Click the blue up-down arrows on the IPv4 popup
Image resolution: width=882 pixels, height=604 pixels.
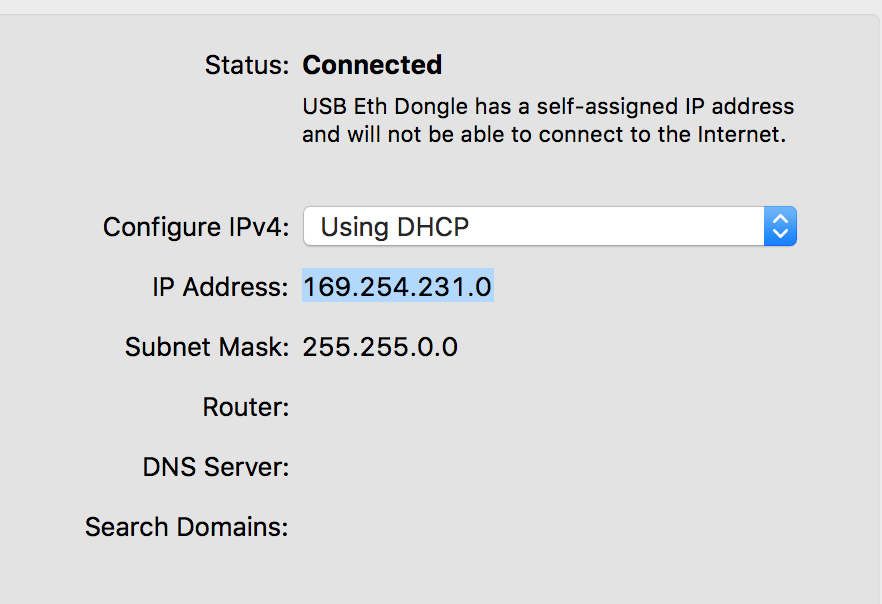pos(780,227)
